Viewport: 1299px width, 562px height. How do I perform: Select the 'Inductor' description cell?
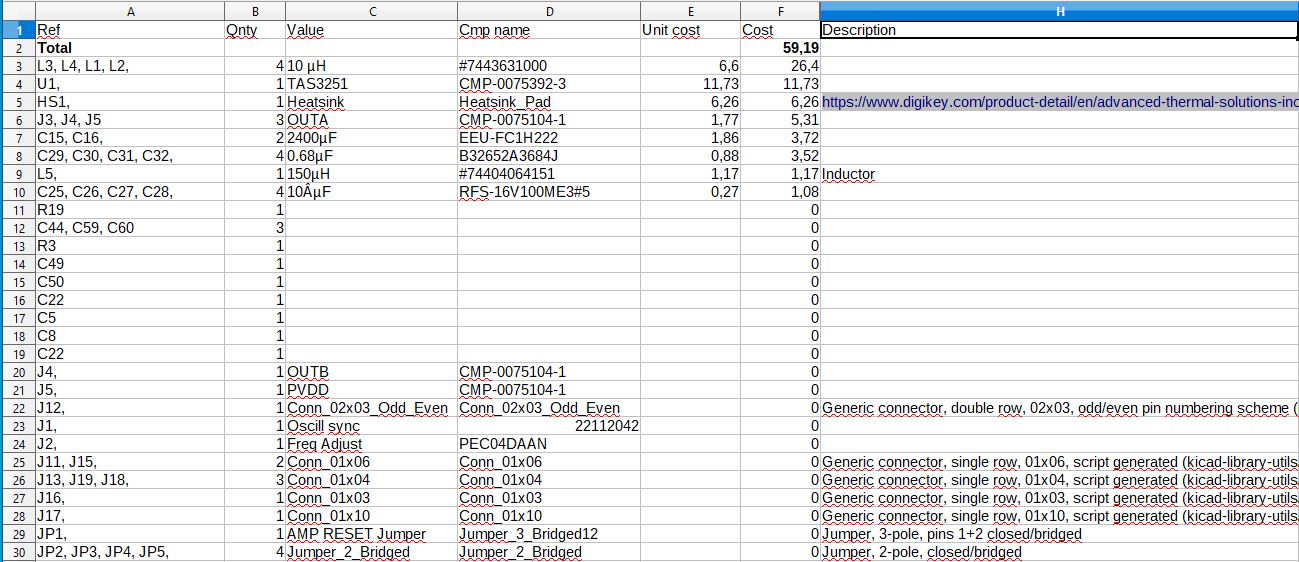click(x=1060, y=174)
